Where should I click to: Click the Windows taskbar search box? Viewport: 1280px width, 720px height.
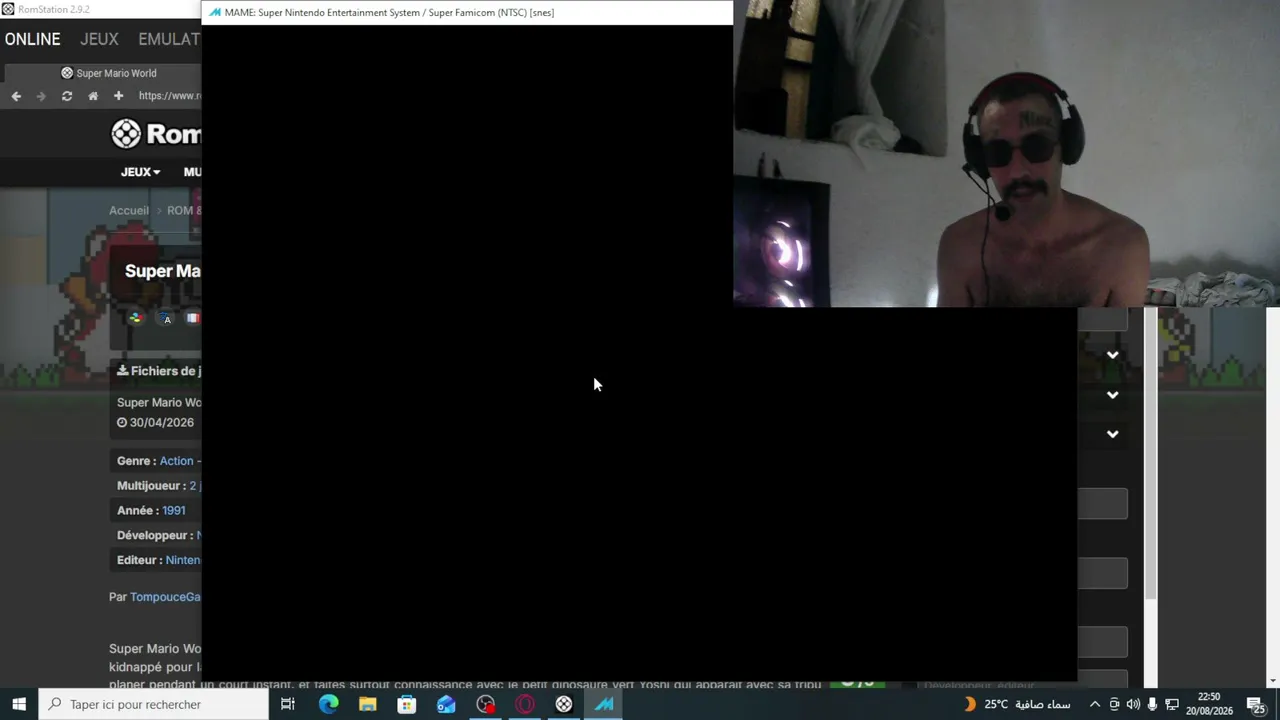(x=154, y=704)
